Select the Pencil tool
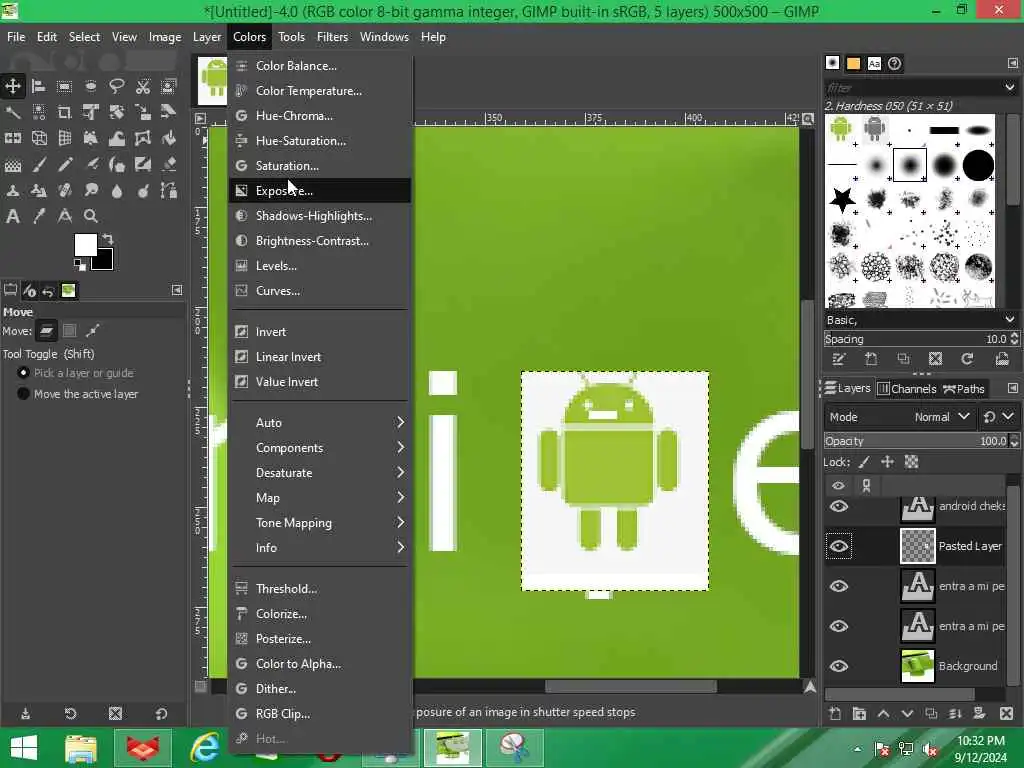Screen dimensions: 1024x768 [x=65, y=165]
